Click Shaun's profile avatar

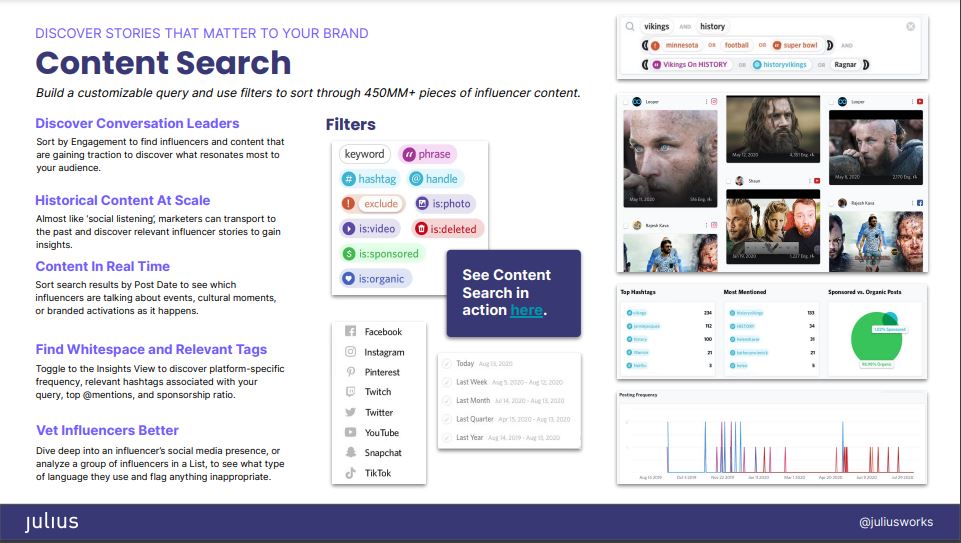point(740,181)
